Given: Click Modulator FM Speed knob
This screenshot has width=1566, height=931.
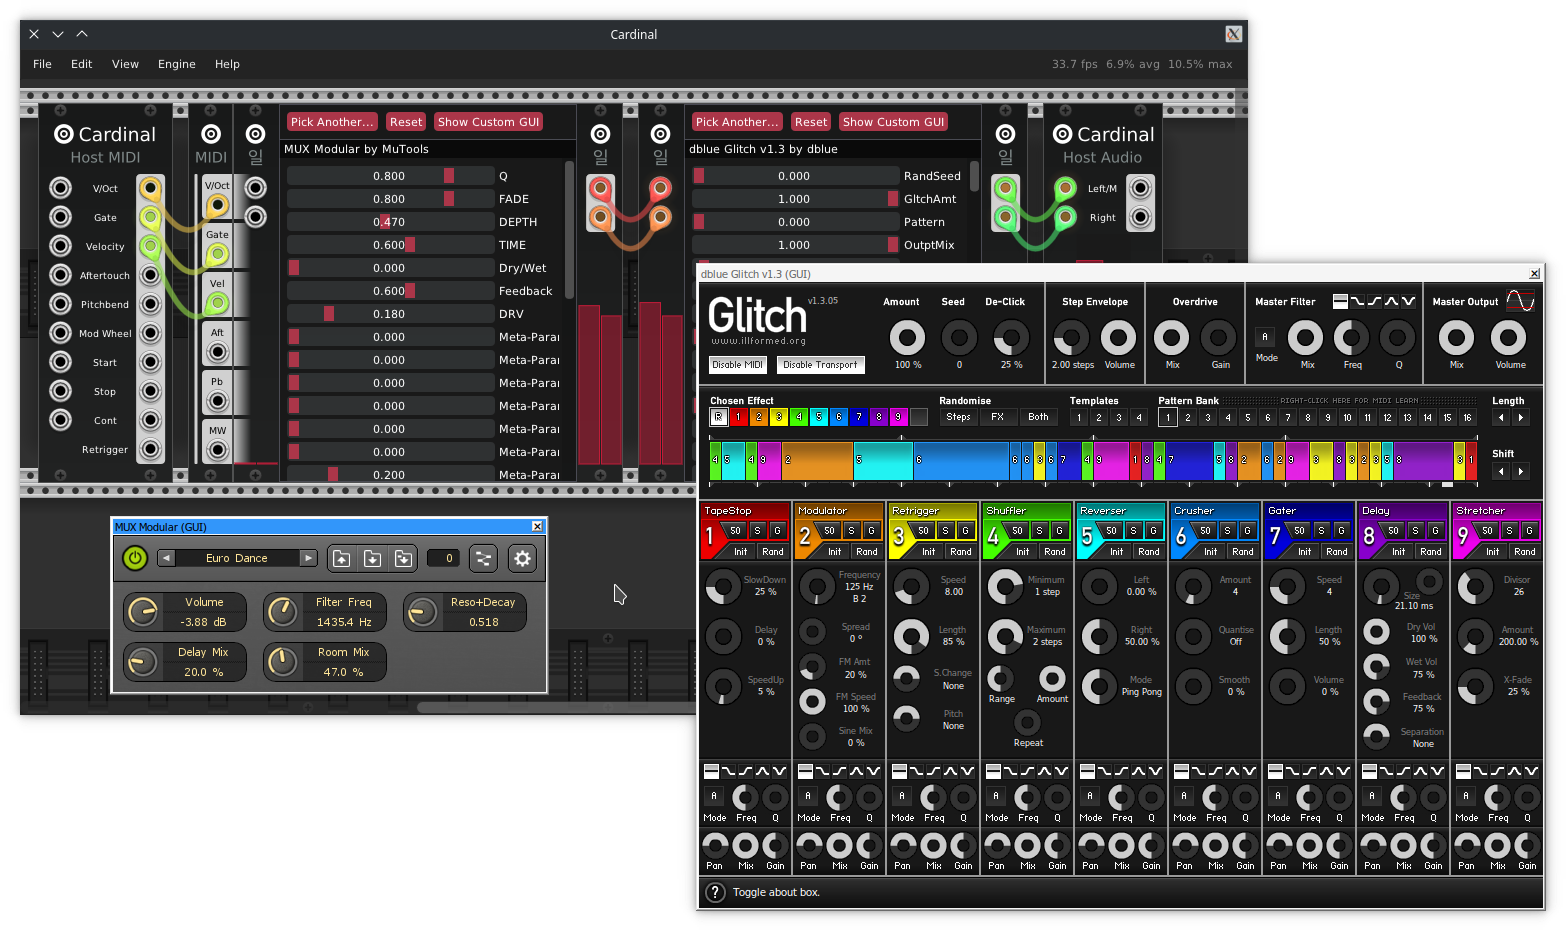Looking at the screenshot, I should pos(812,701).
